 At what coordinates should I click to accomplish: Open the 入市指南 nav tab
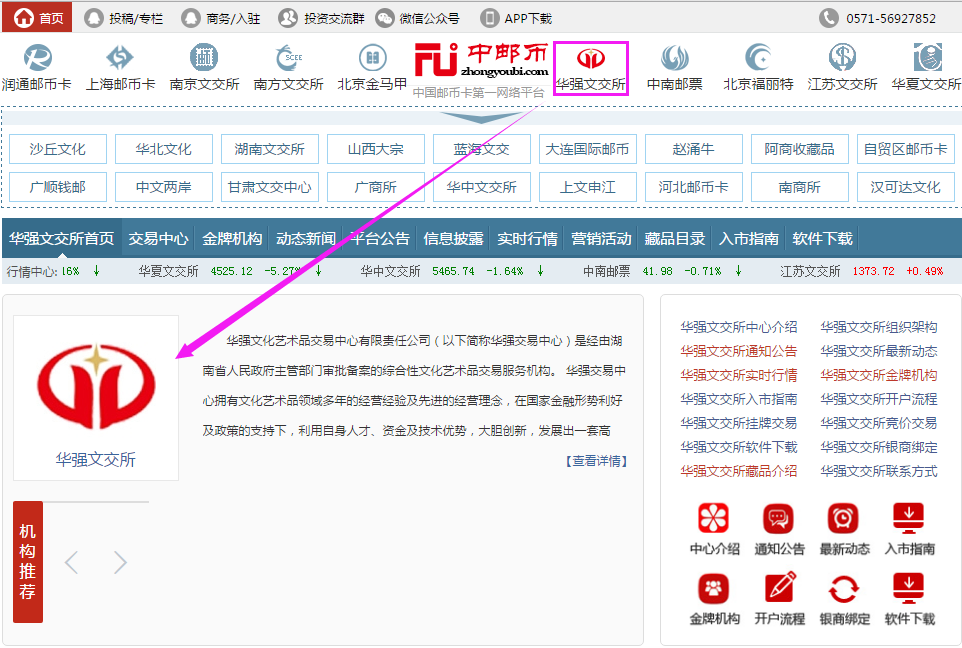748,239
